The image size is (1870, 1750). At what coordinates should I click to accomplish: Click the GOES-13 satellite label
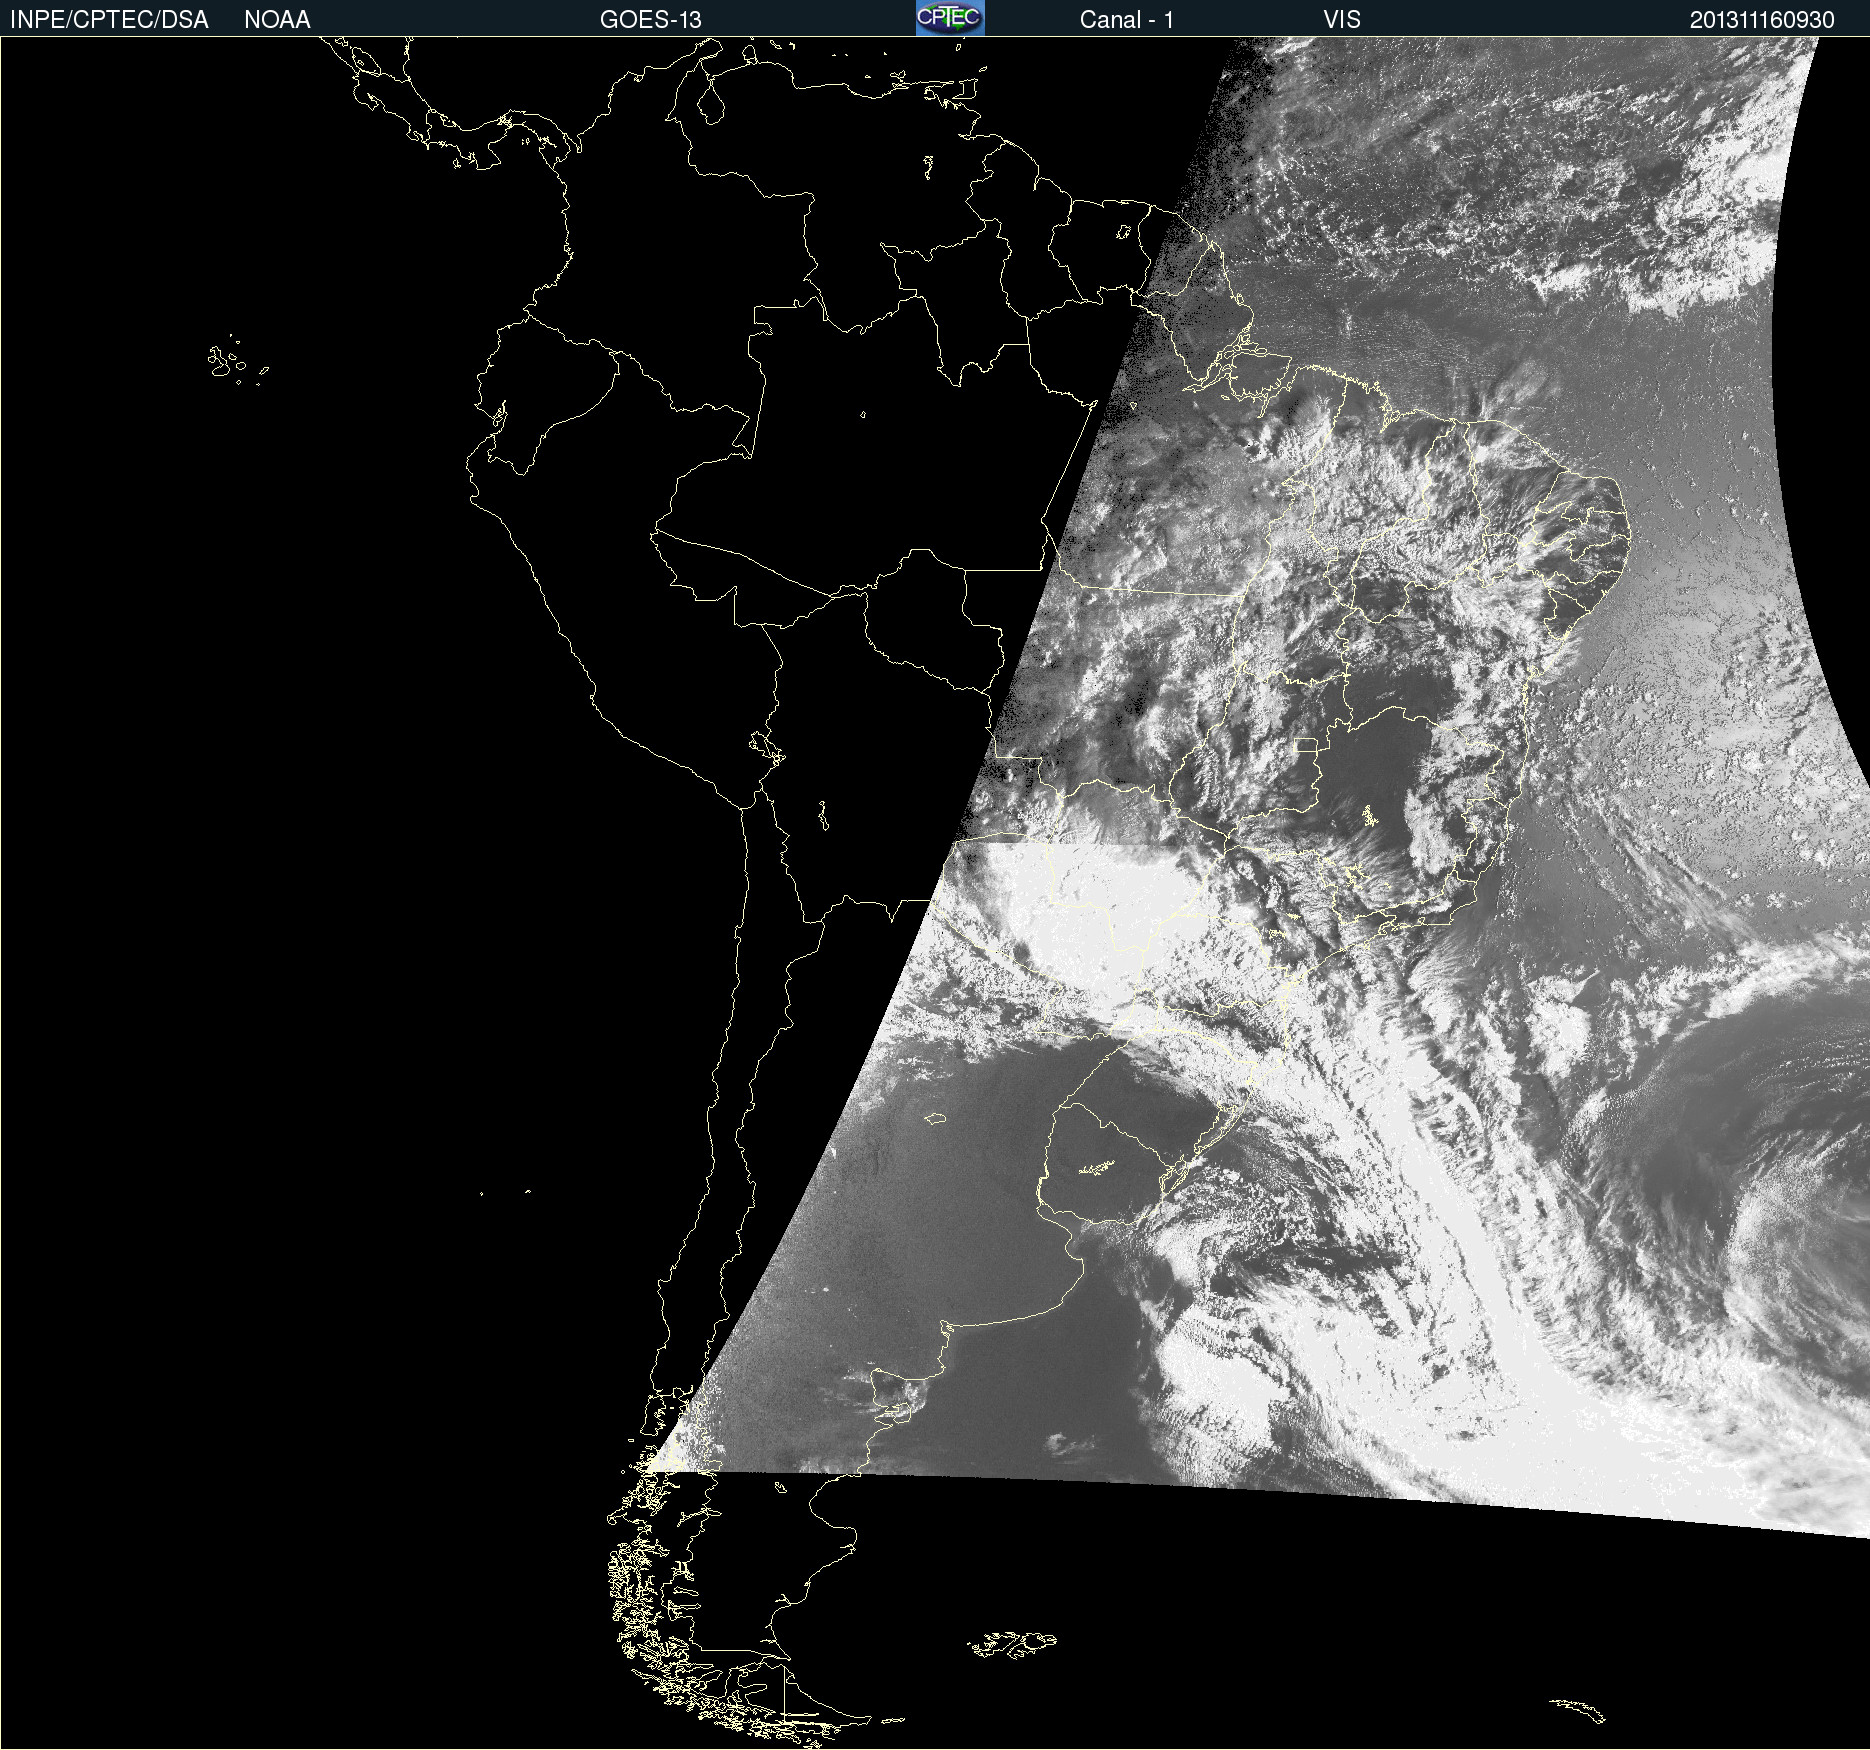(651, 20)
